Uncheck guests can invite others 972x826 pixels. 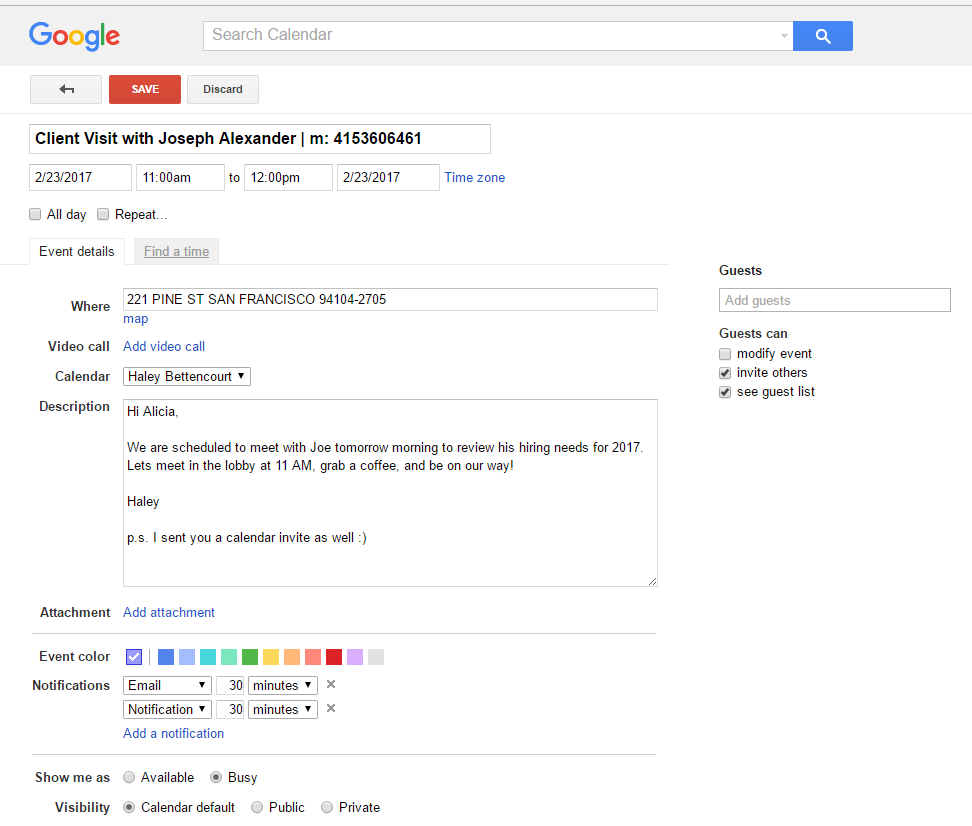coord(725,373)
